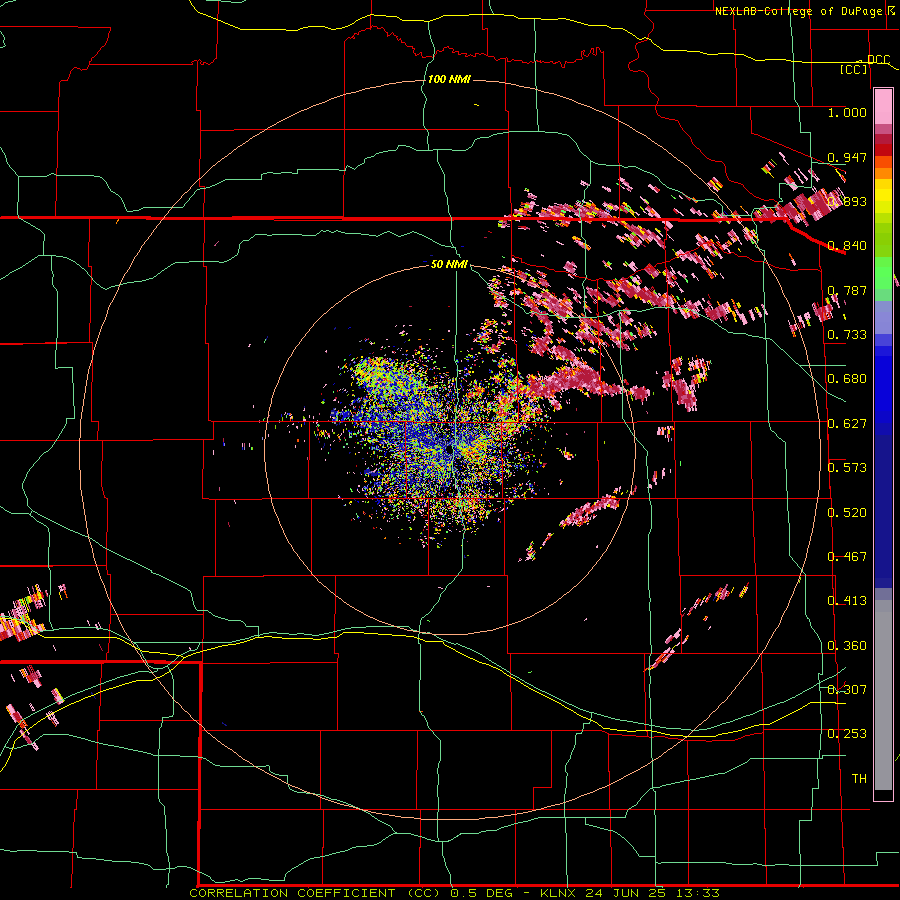The width and height of the screenshot is (900, 900).
Task: Click the 0.5 DEG elevation text
Action: tap(481, 893)
